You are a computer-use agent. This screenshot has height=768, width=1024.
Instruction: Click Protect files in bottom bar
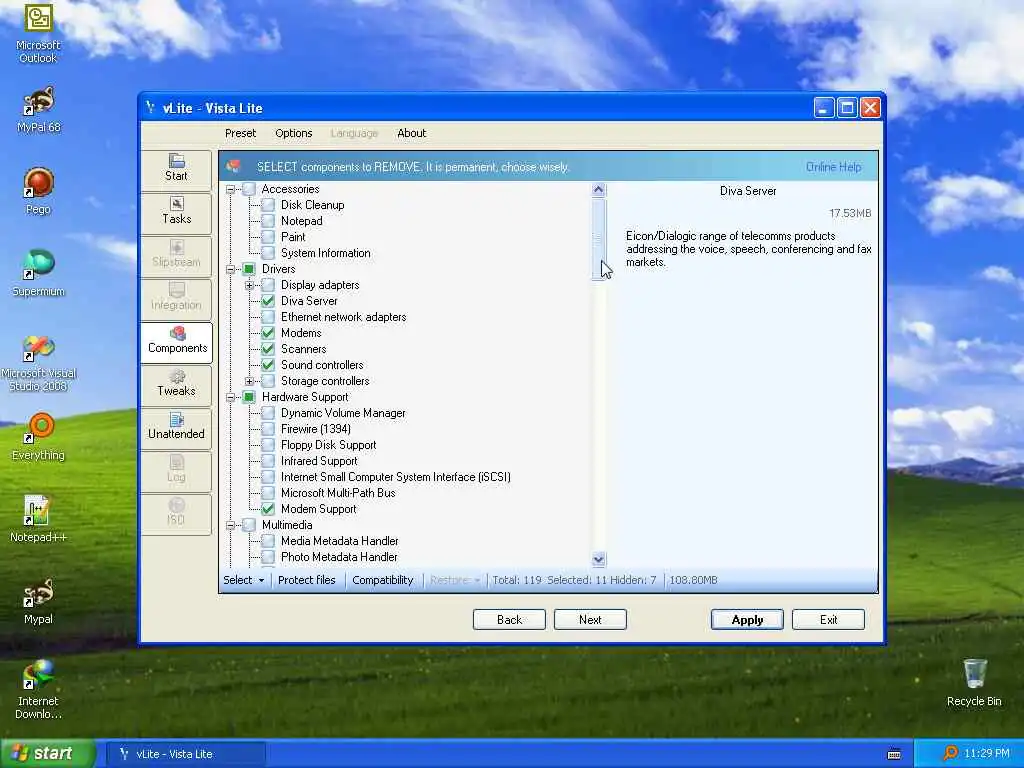[306, 580]
